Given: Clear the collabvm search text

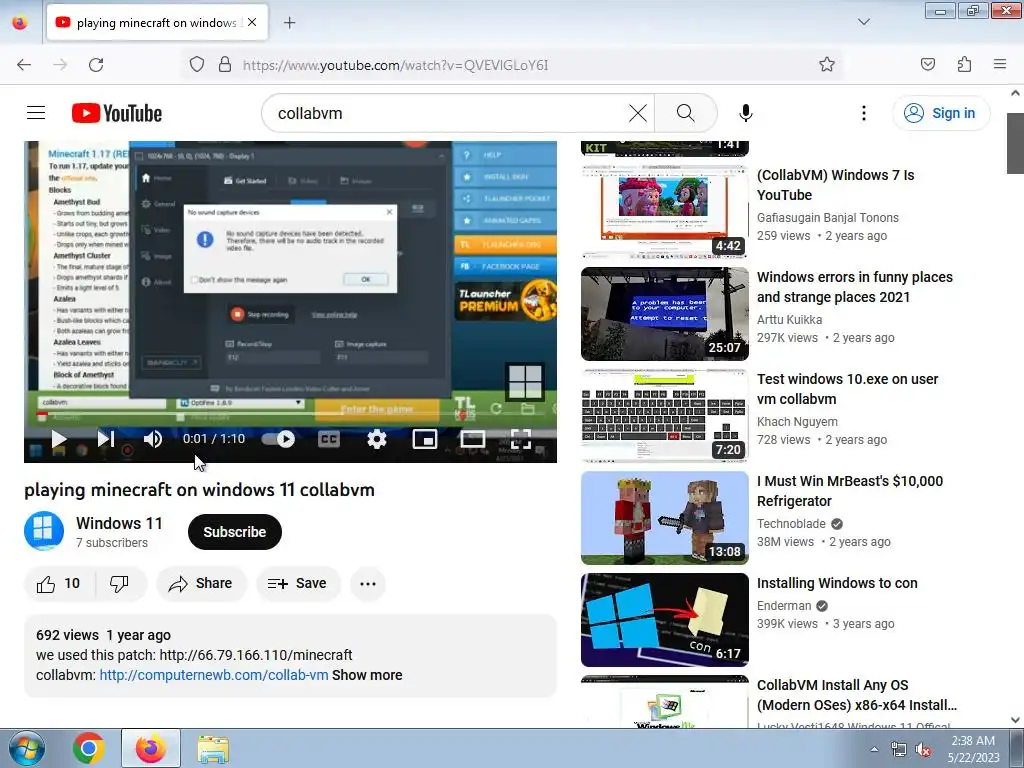Looking at the screenshot, I should [637, 113].
